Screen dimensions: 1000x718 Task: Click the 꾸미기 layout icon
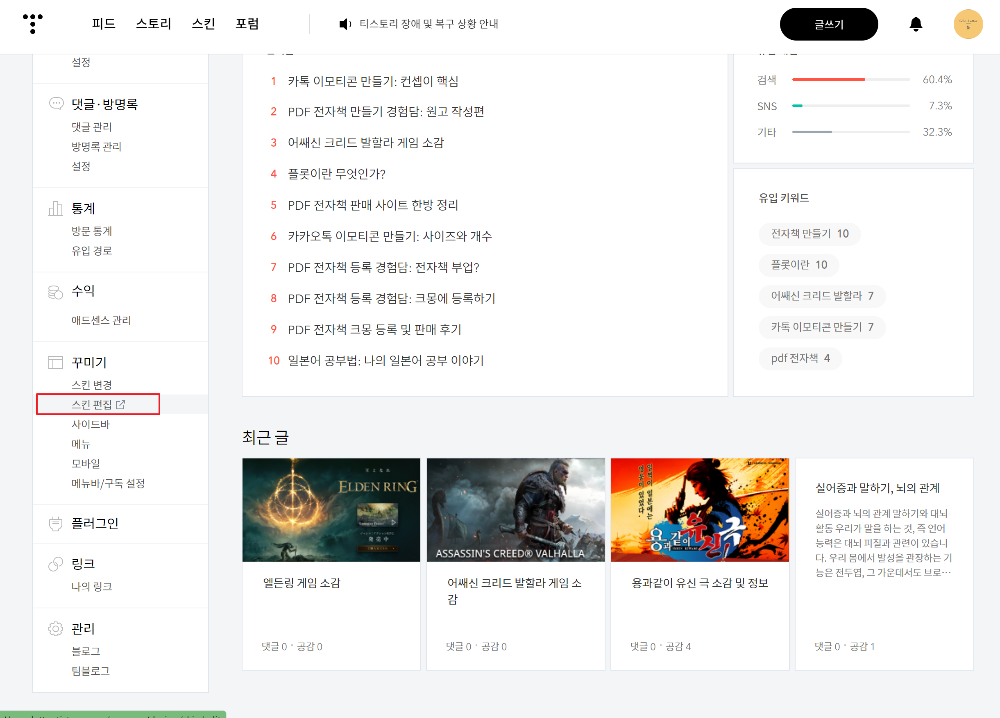(55, 362)
